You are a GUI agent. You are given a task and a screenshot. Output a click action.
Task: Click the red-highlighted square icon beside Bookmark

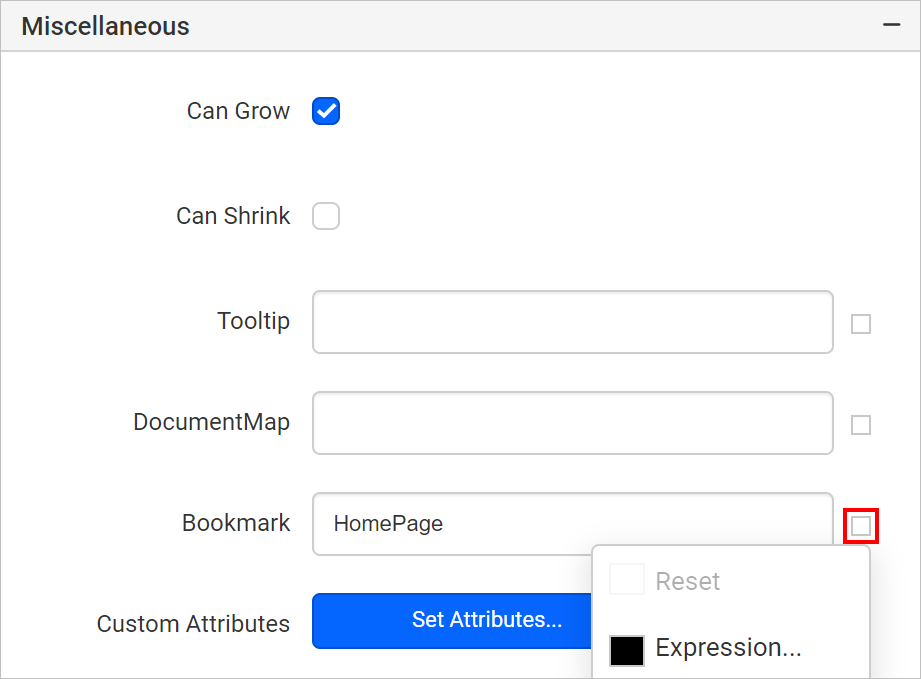pyautogui.click(x=861, y=526)
